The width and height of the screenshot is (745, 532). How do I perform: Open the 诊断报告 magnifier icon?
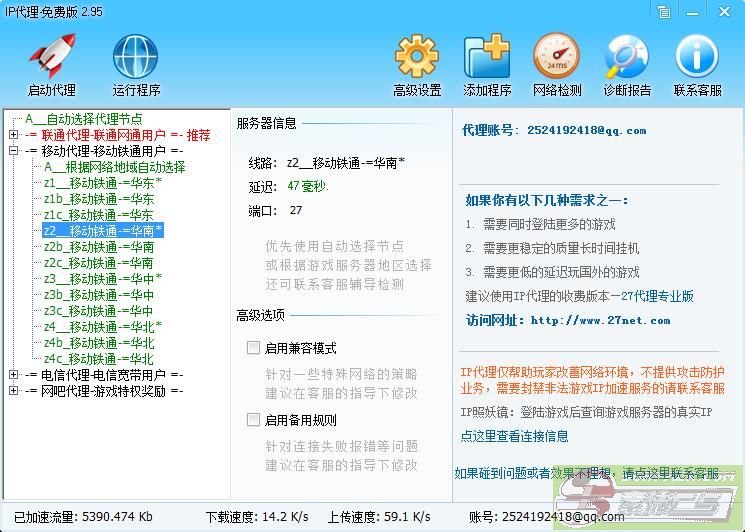click(627, 57)
